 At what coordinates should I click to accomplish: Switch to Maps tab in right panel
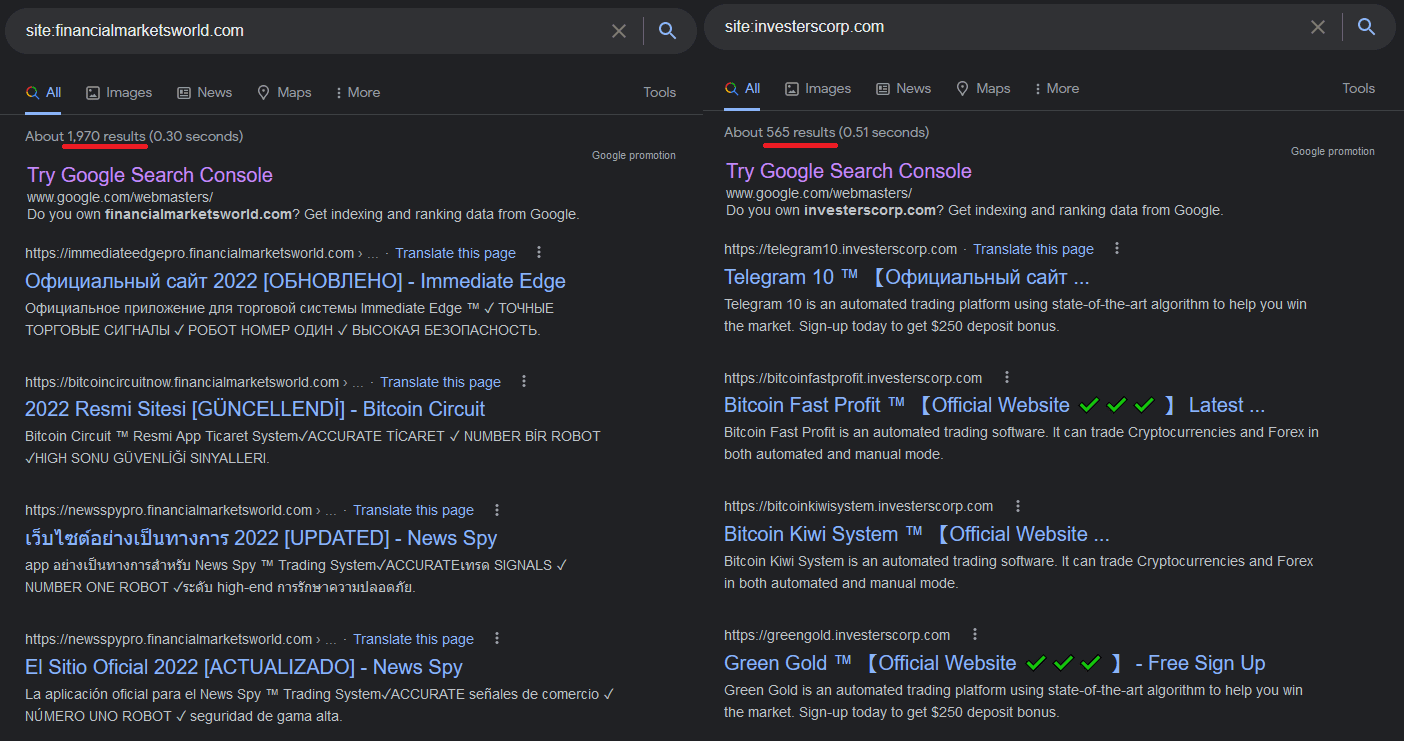983,88
